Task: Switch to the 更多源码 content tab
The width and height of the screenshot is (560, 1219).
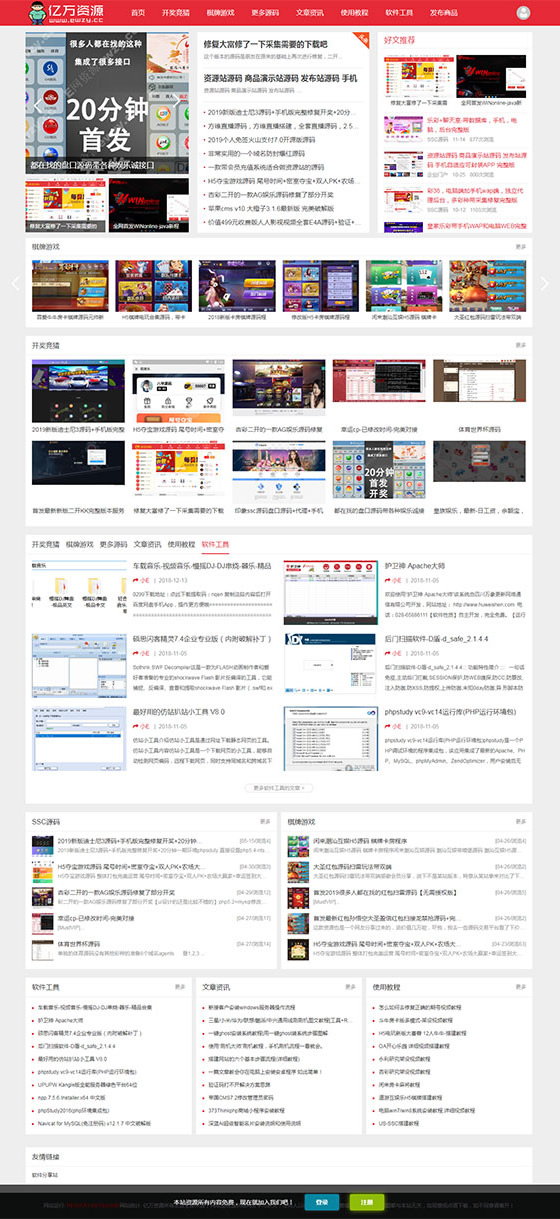Action: click(x=114, y=544)
